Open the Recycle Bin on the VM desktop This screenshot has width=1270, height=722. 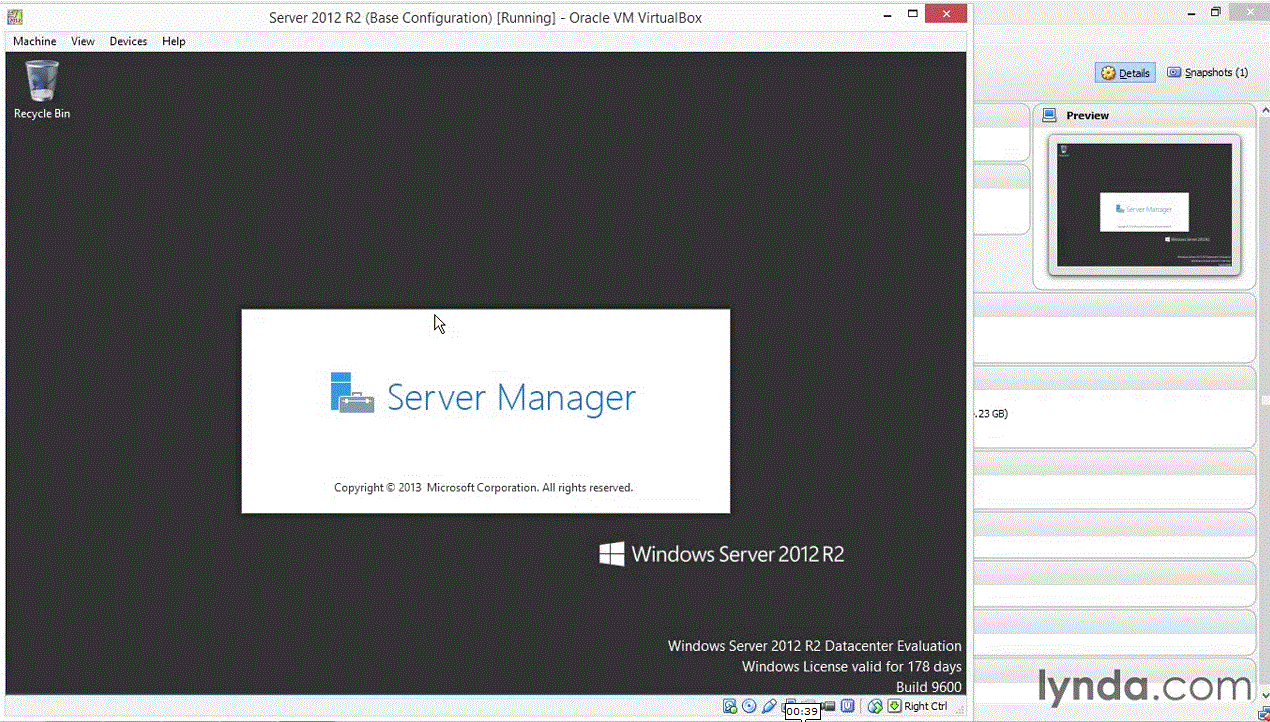[41, 90]
